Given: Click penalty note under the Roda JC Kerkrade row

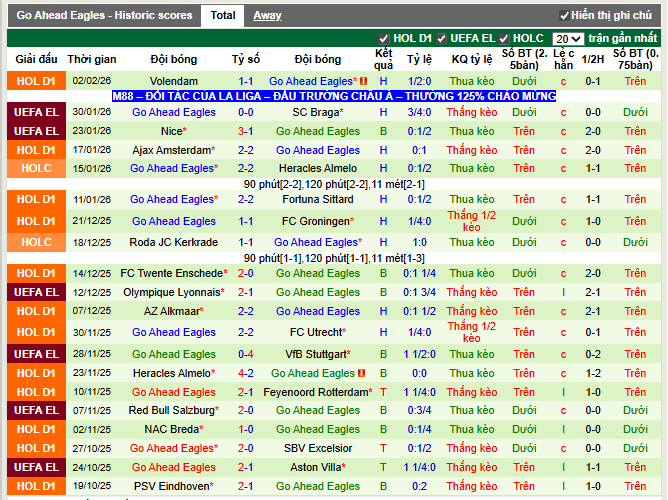Looking at the screenshot, I should click(x=334, y=258).
